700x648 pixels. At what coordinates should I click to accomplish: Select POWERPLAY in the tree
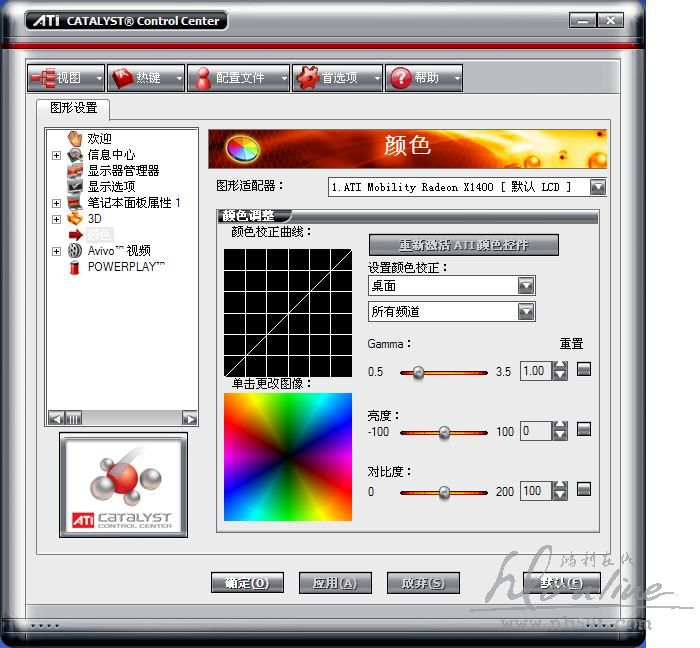[126, 267]
